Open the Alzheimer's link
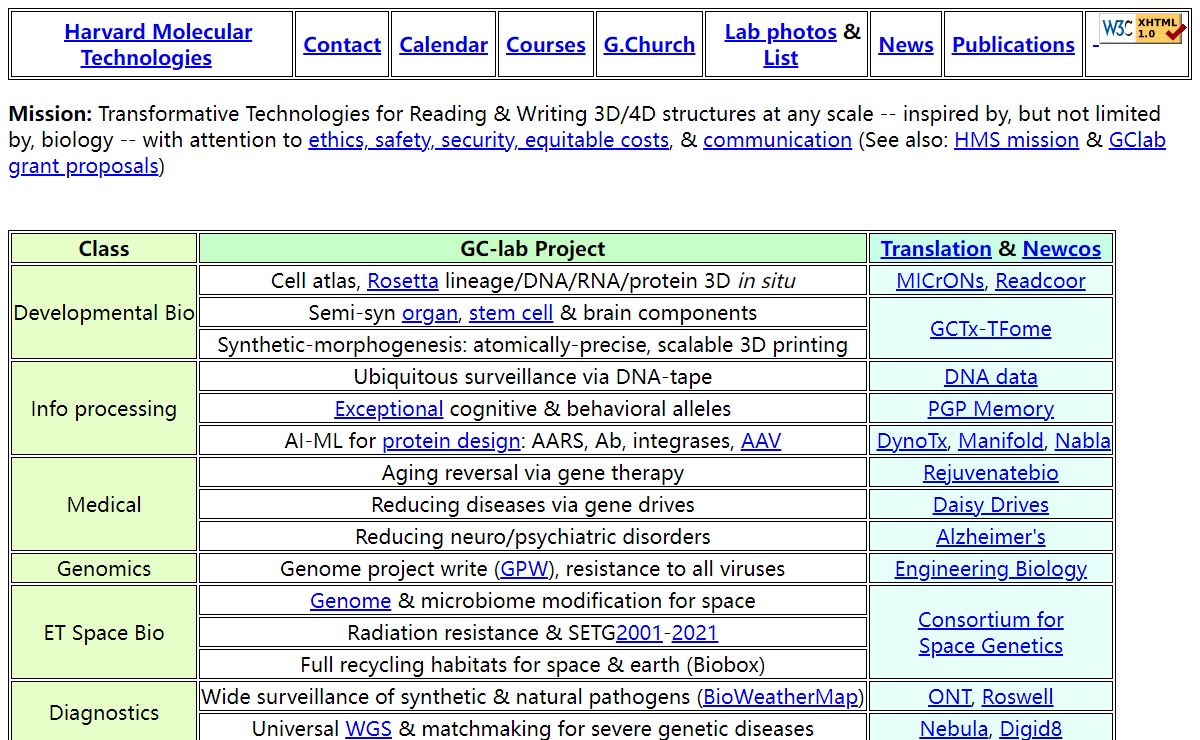1200x740 pixels. pos(991,537)
